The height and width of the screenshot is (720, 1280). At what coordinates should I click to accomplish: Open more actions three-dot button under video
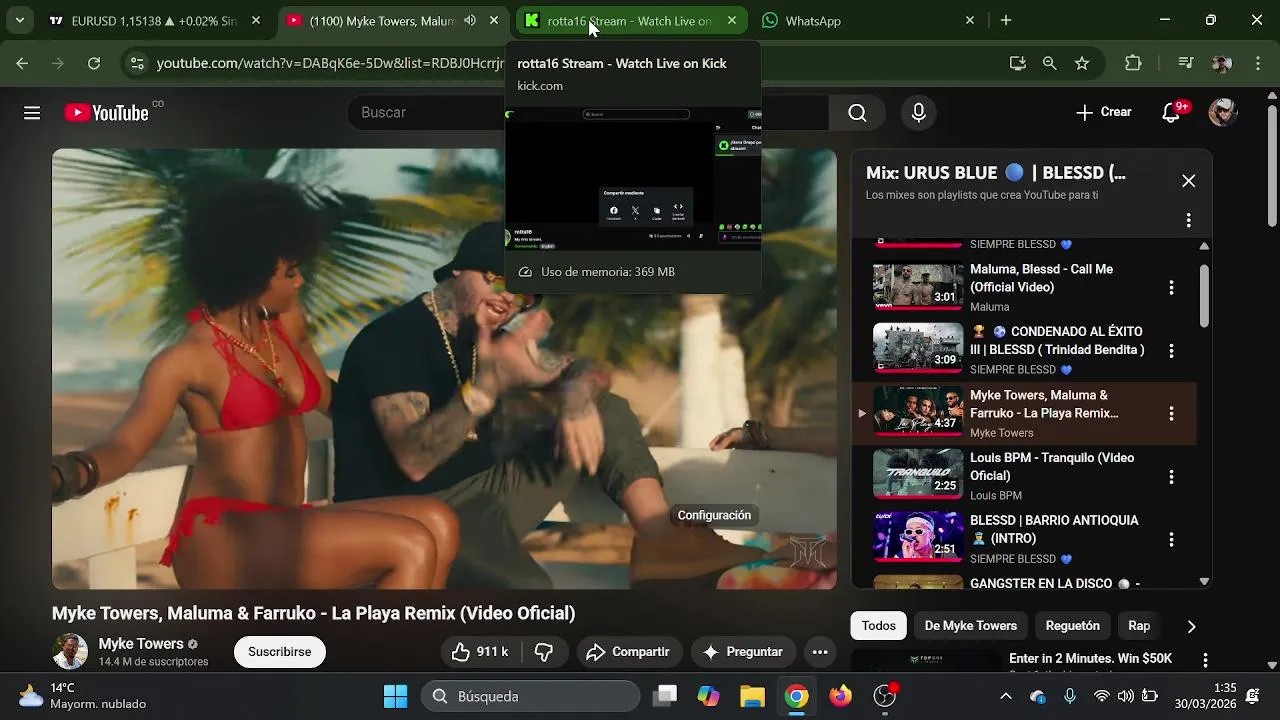click(820, 652)
